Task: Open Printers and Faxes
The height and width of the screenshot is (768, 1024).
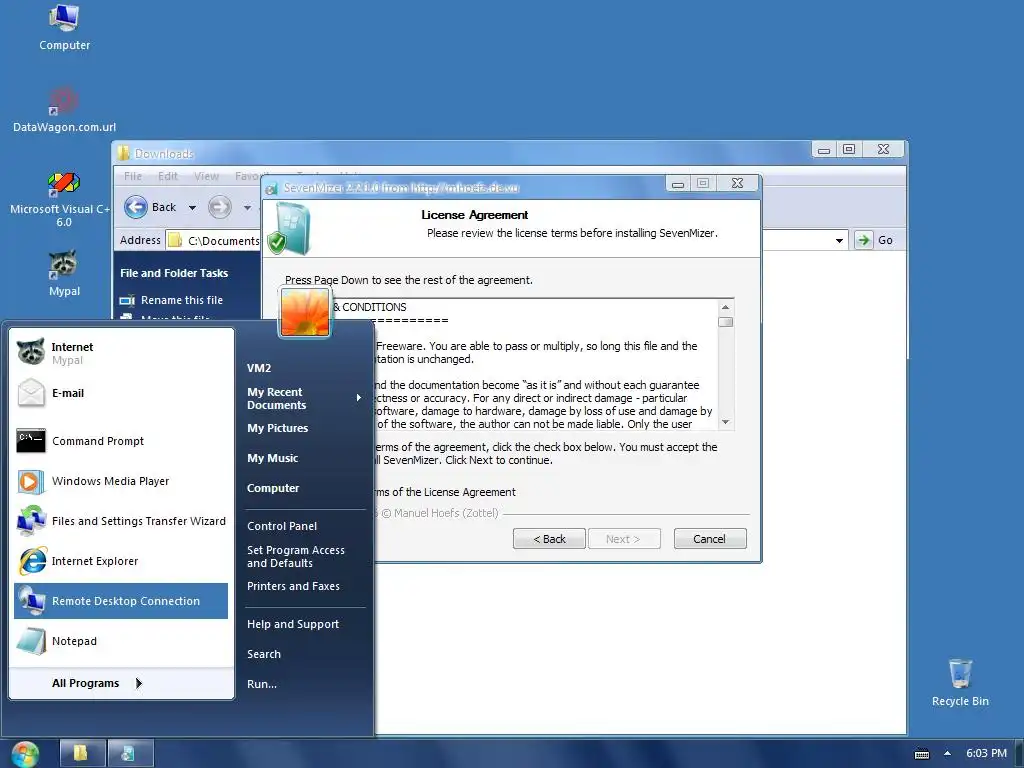Action: [293, 586]
